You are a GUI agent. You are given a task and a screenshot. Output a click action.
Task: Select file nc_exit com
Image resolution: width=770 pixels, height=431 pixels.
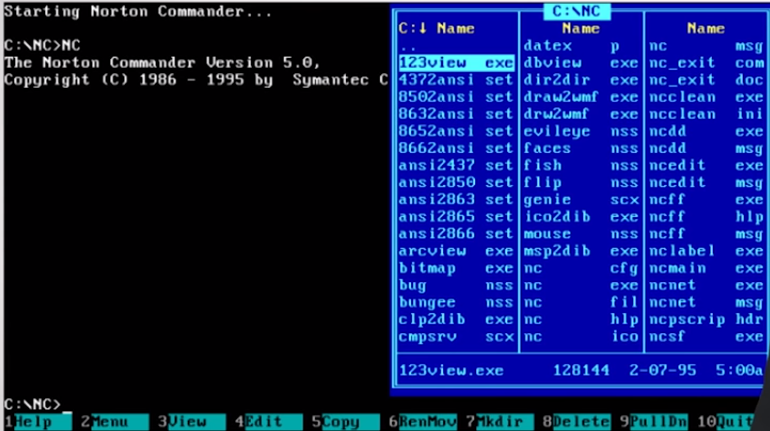pos(706,63)
